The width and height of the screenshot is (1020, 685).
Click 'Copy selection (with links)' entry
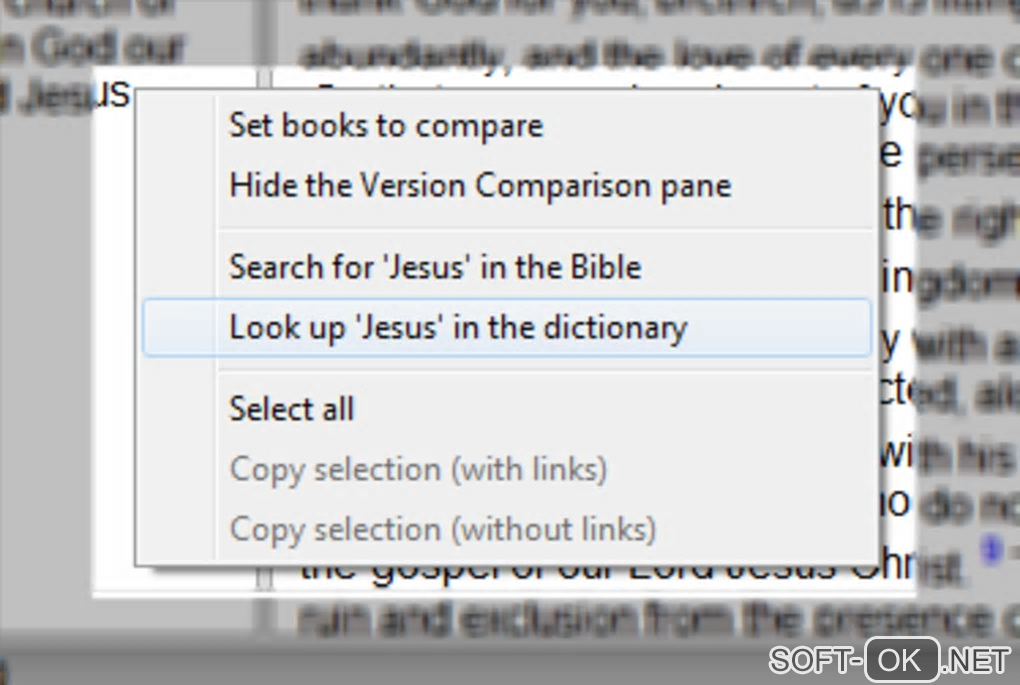(x=418, y=469)
